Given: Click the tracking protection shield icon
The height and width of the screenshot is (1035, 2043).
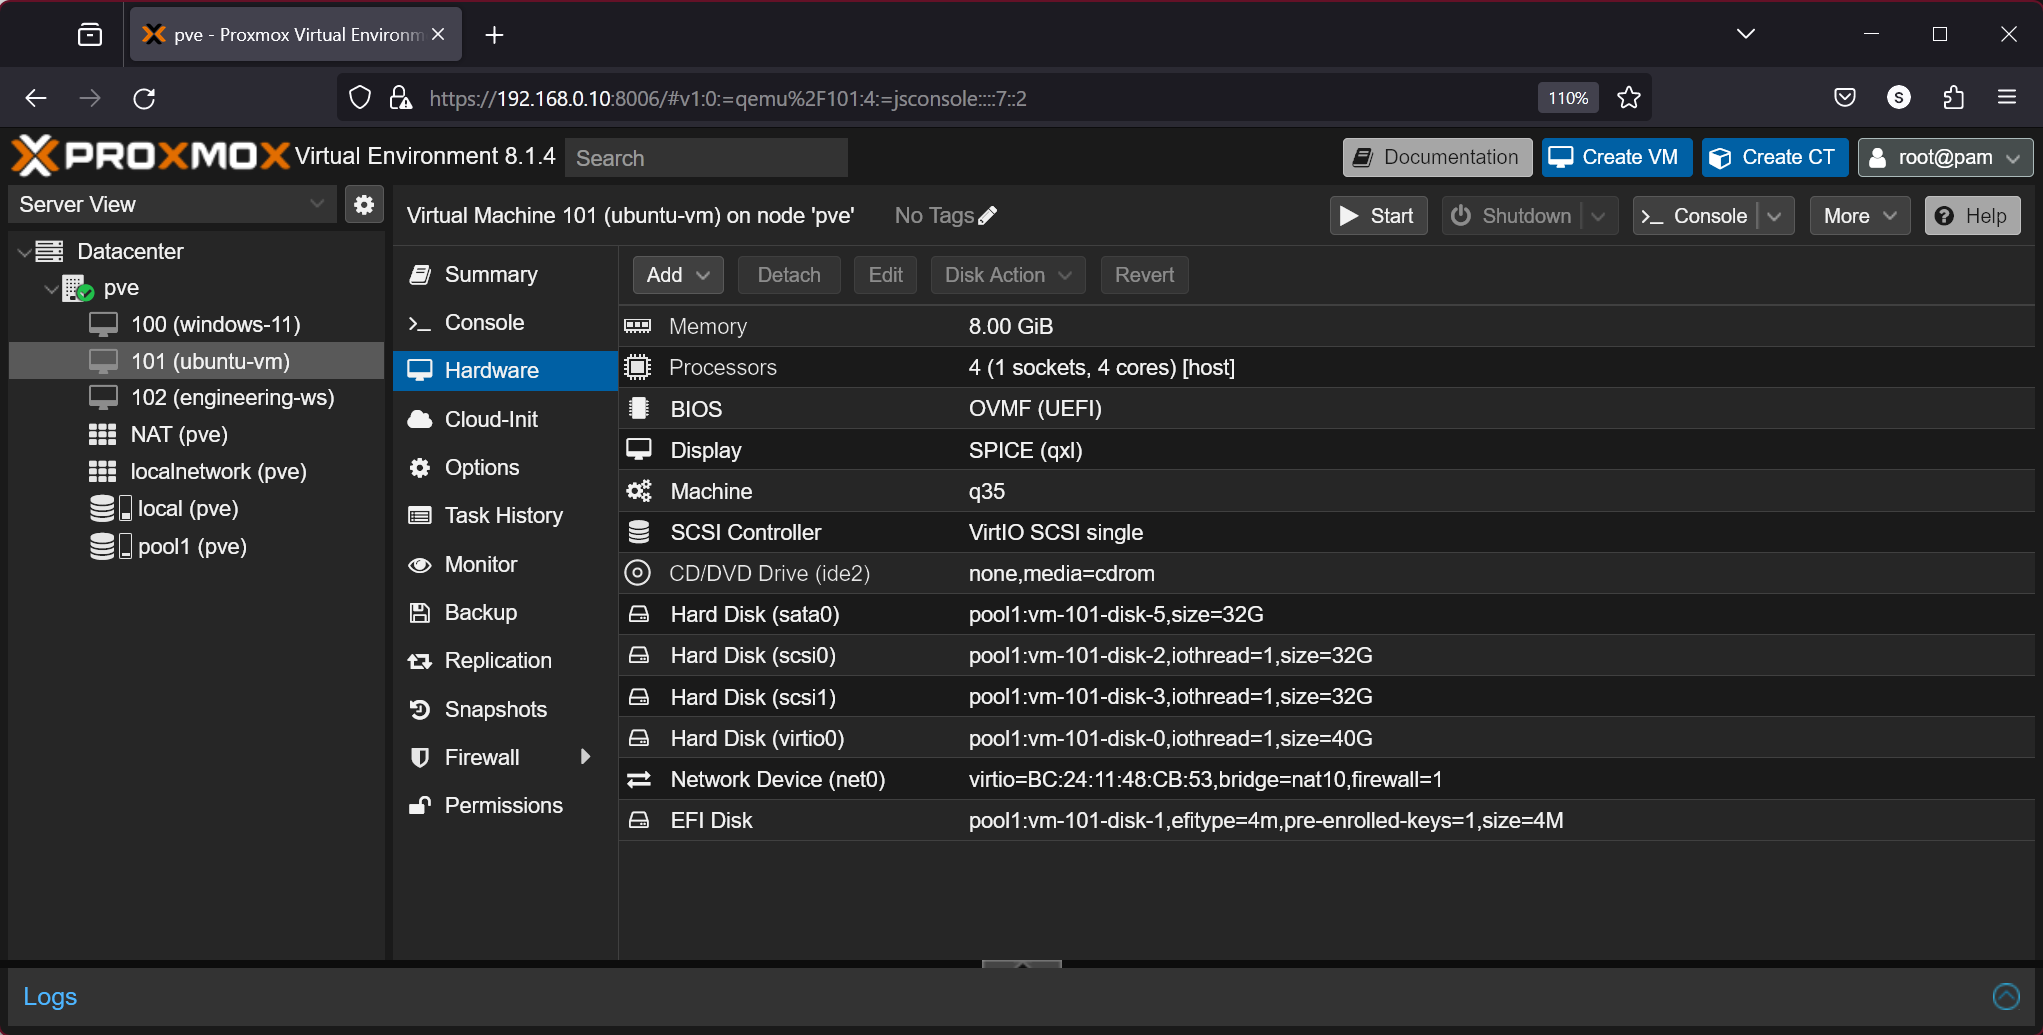Looking at the screenshot, I should (x=360, y=98).
